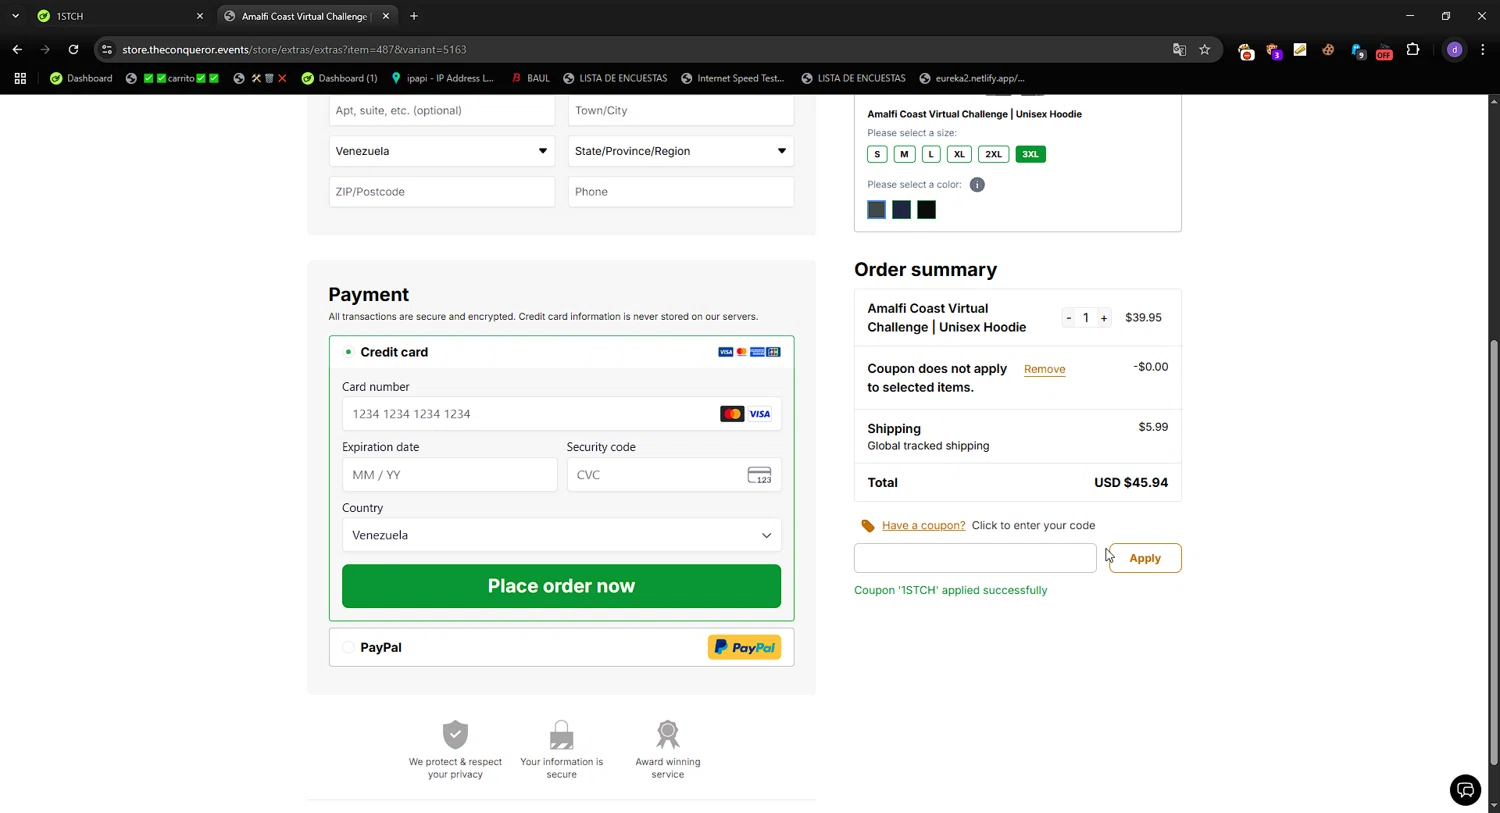Decrease hoodie quantity with minus button
Screen dimensions: 1500x813
click(x=1069, y=318)
